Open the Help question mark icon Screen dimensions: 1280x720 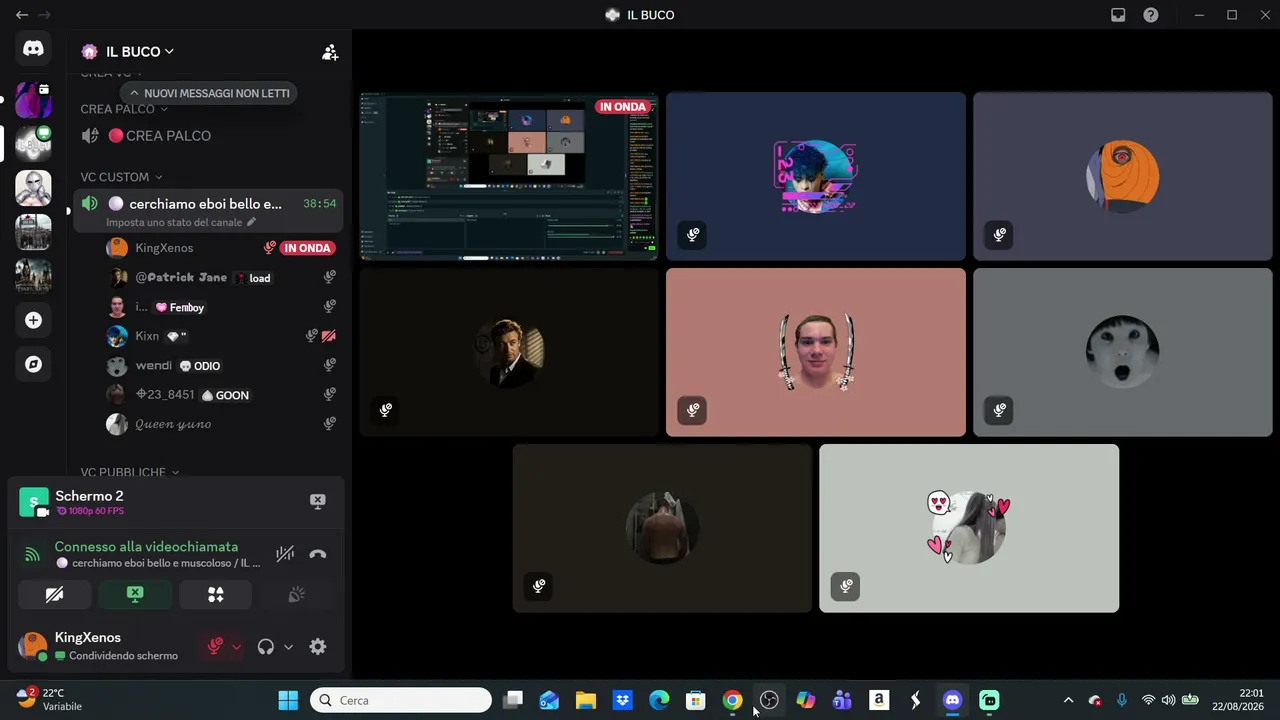(x=1151, y=15)
